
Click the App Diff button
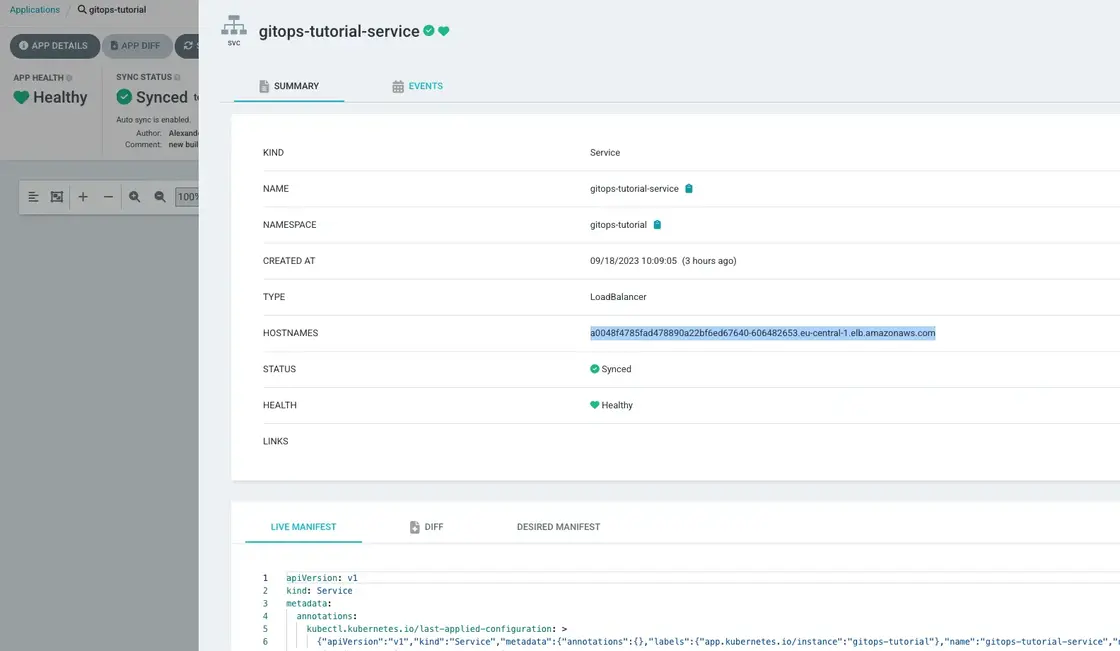pos(136,46)
